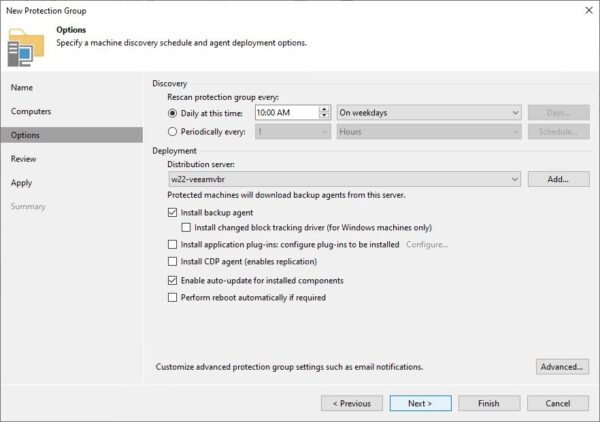Click the 'Rescan protection group every:' label

click(x=223, y=97)
